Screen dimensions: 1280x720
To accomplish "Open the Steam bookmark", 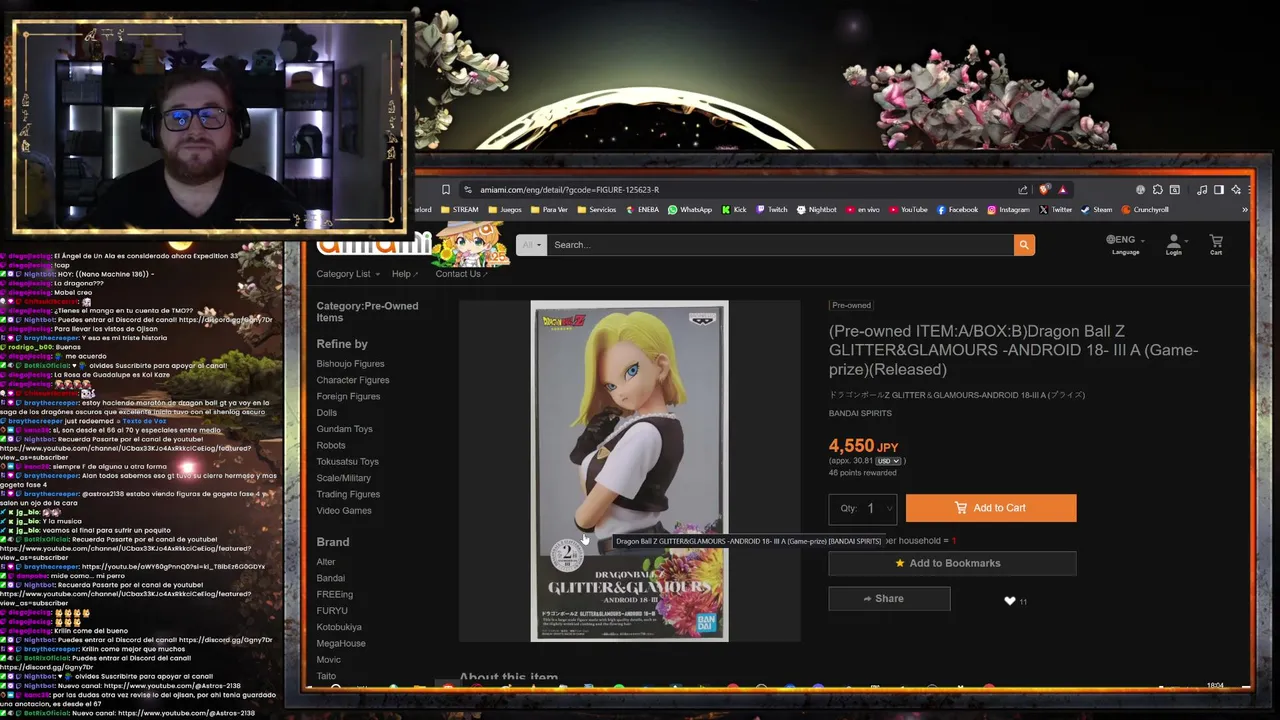I will tap(1096, 210).
